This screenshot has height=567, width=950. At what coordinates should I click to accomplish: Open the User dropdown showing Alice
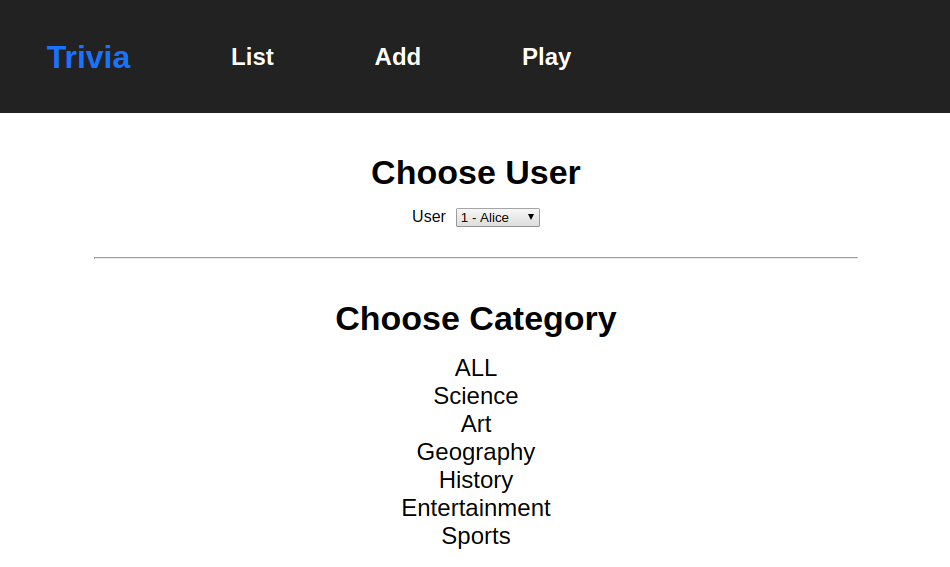coord(497,218)
